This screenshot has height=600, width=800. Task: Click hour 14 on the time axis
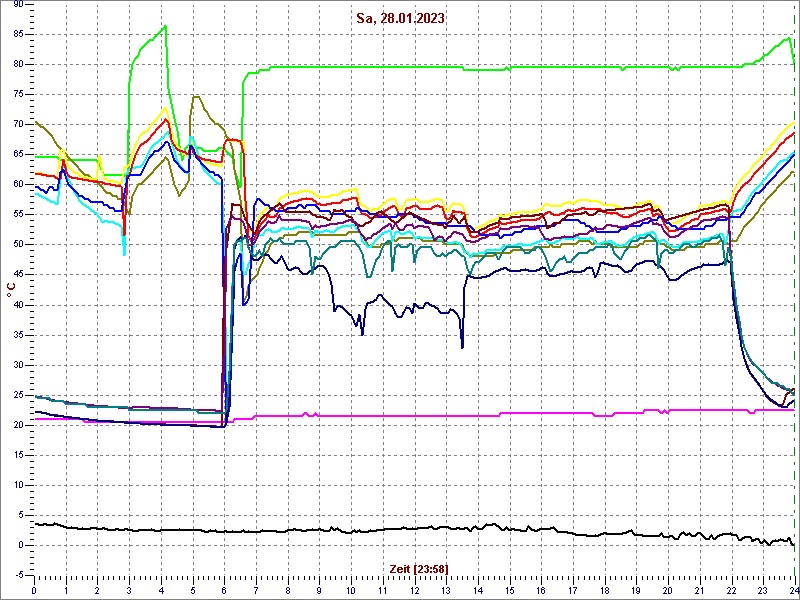pyautogui.click(x=478, y=588)
